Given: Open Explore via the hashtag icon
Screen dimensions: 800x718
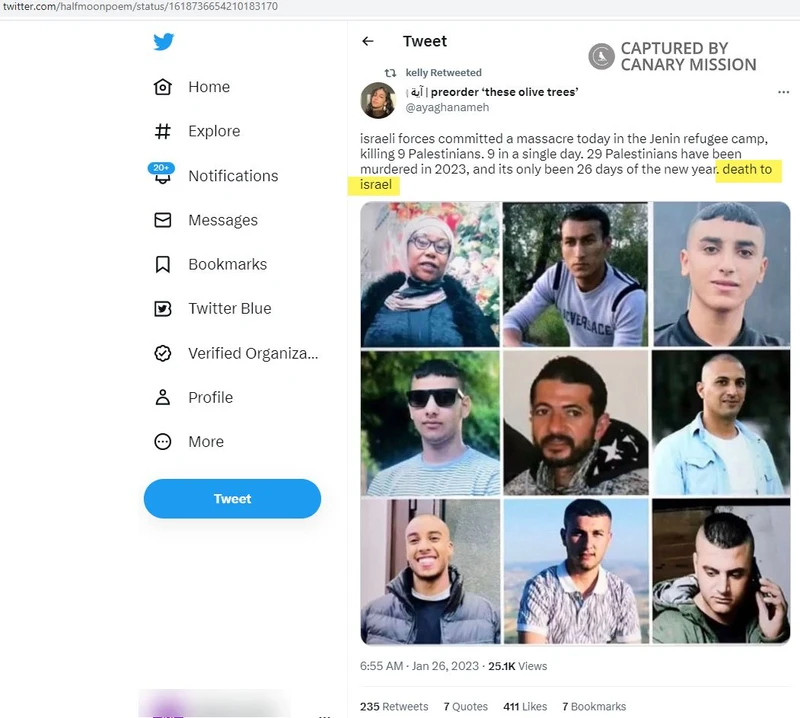Looking at the screenshot, I should coord(163,131).
